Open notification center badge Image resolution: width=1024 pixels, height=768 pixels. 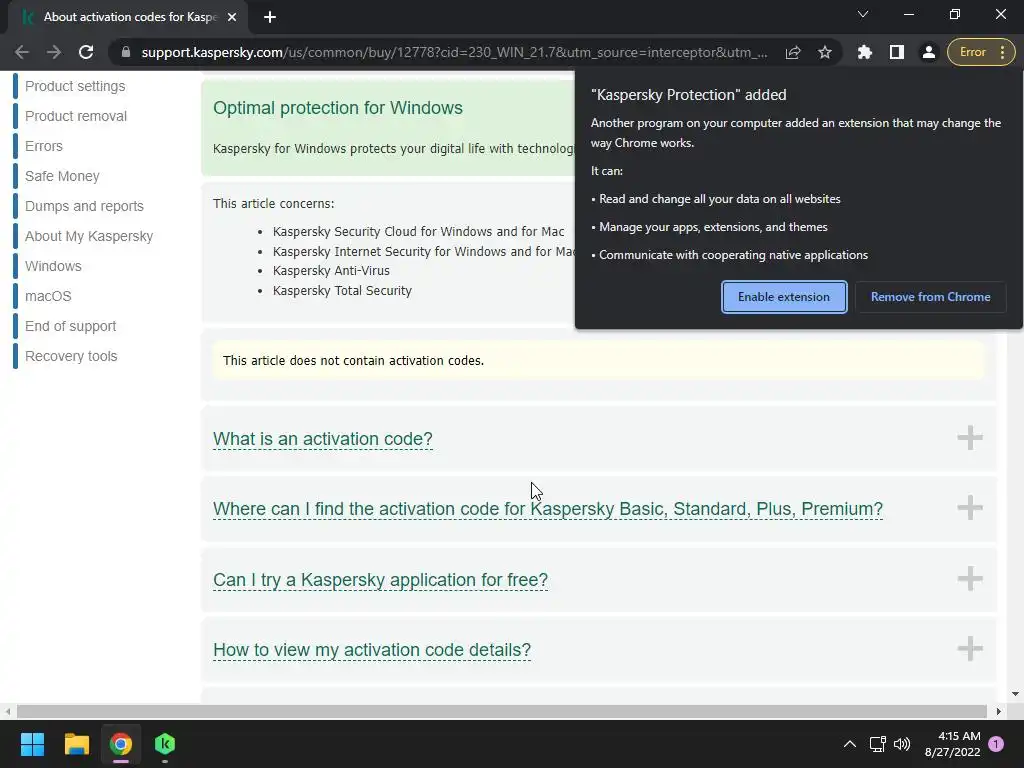(x=996, y=744)
